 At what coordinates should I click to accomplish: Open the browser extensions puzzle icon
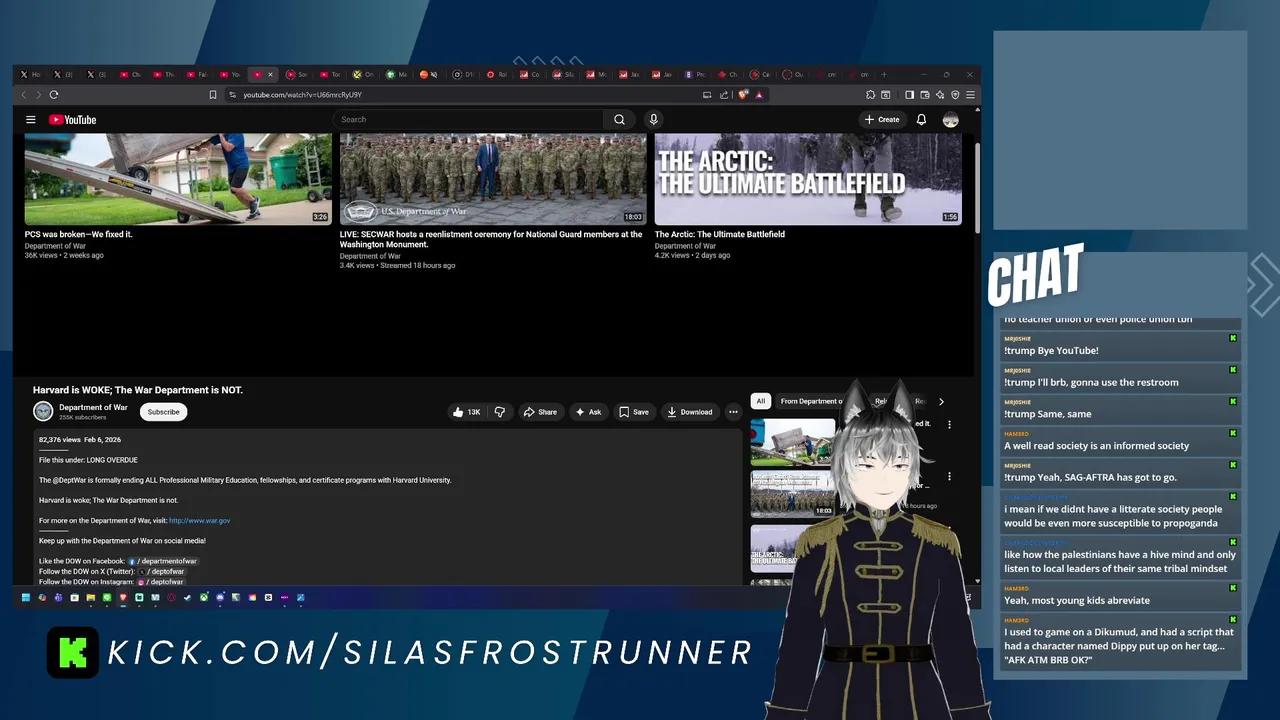[871, 95]
